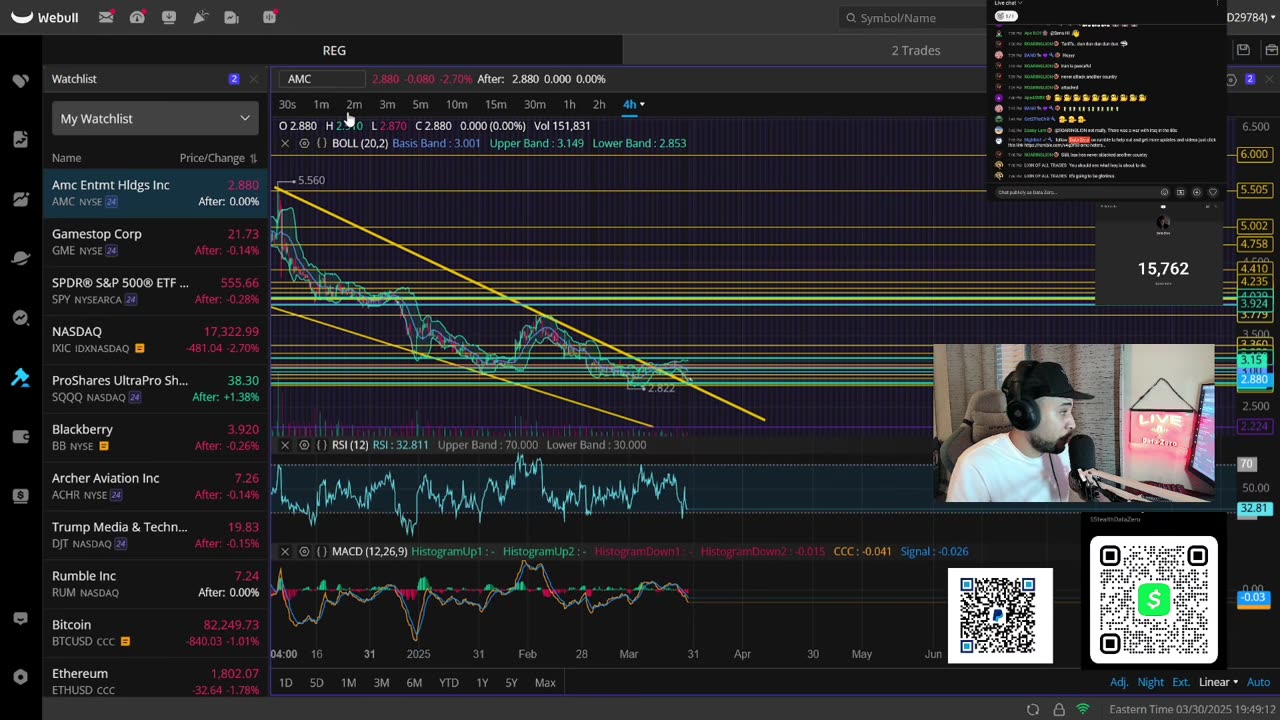This screenshot has width=1280, height=720.
Task: Click the green wifi connection icon
Action: [x=1083, y=709]
